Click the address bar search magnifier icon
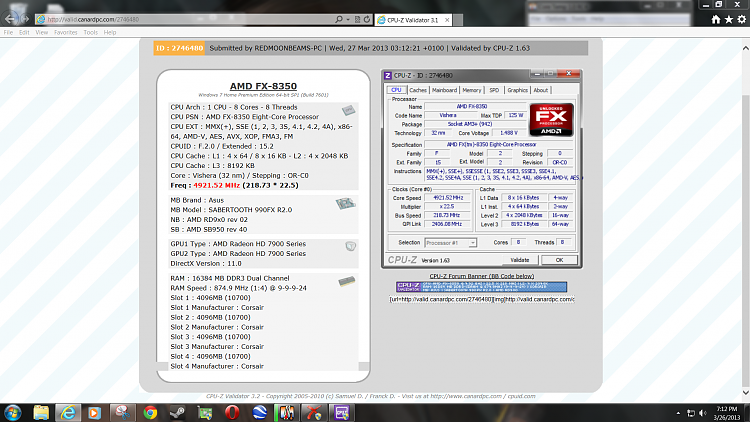Screen dimensions: 750x422 click(x=339, y=20)
